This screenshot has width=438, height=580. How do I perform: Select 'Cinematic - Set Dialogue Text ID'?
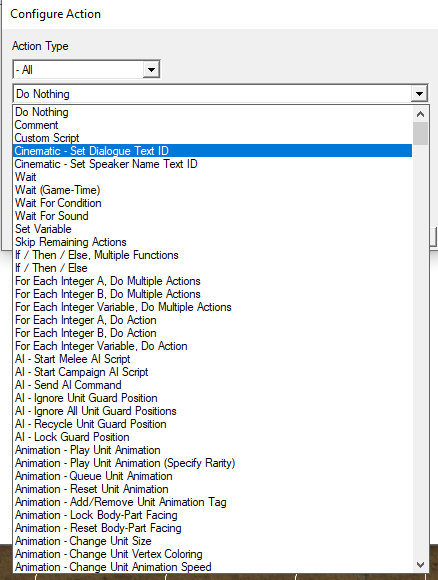213,151
